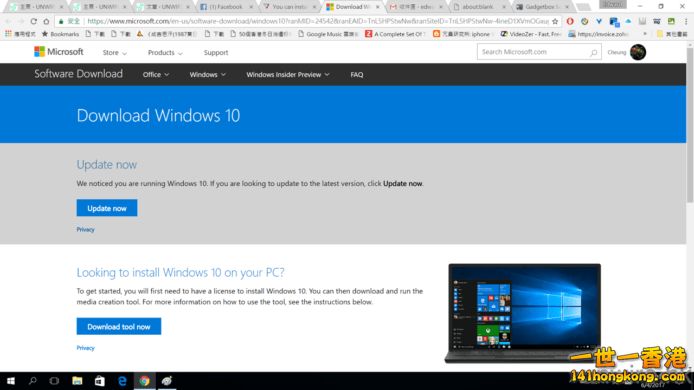Open the FAQ menu item
This screenshot has width=694, height=390.
pyautogui.click(x=357, y=74)
